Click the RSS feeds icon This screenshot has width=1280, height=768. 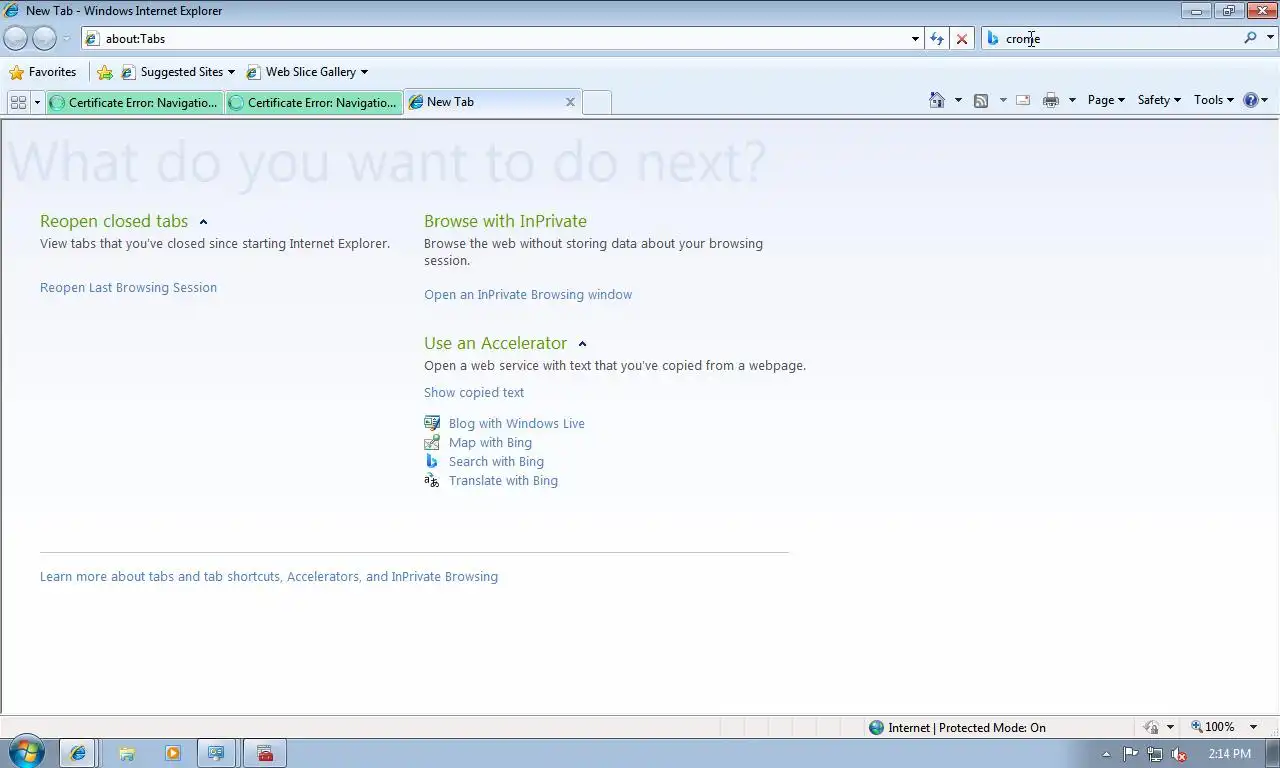click(x=981, y=100)
